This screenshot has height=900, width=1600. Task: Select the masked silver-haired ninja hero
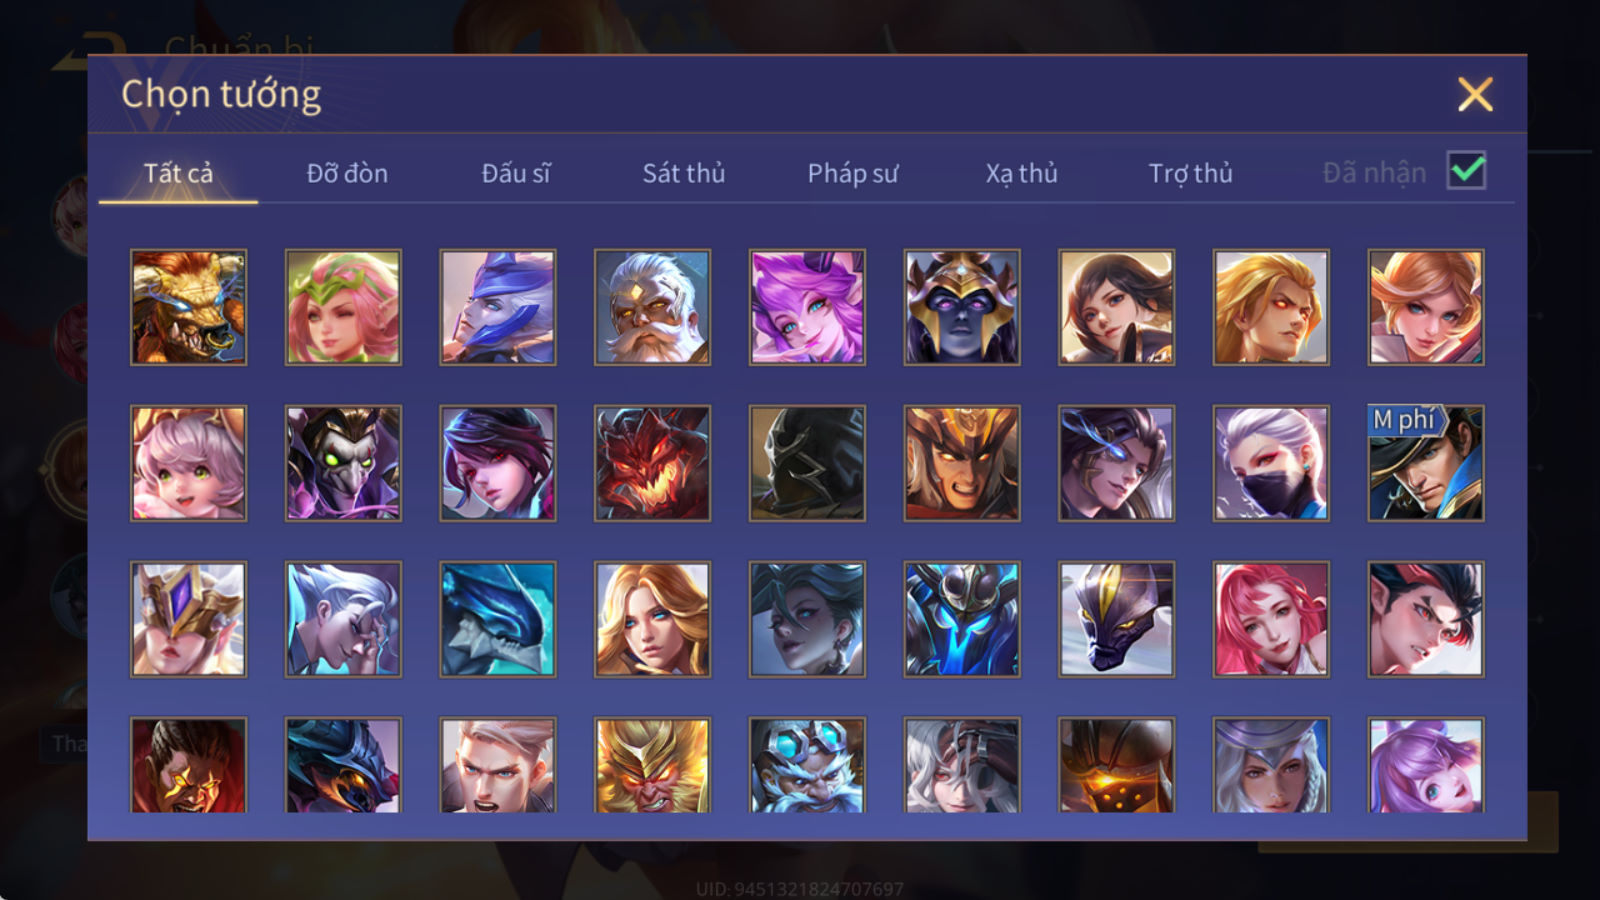(x=1271, y=463)
